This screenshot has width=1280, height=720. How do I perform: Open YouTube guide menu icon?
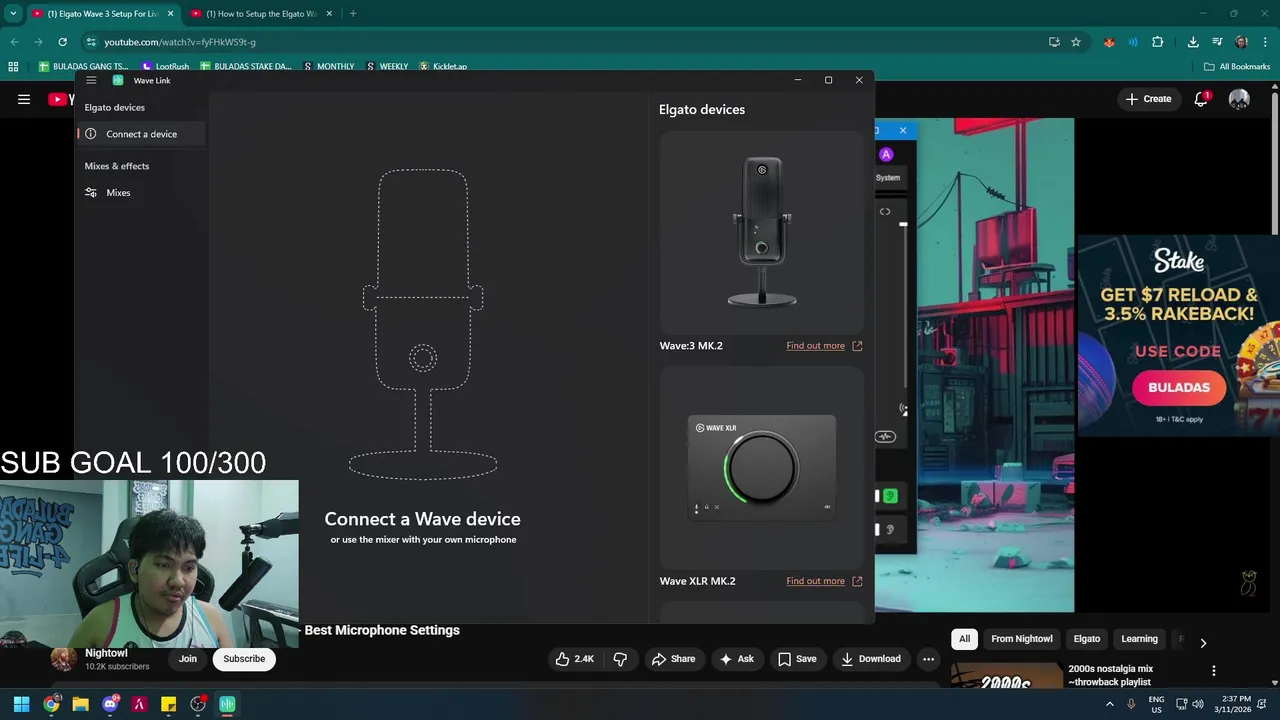[x=24, y=99]
